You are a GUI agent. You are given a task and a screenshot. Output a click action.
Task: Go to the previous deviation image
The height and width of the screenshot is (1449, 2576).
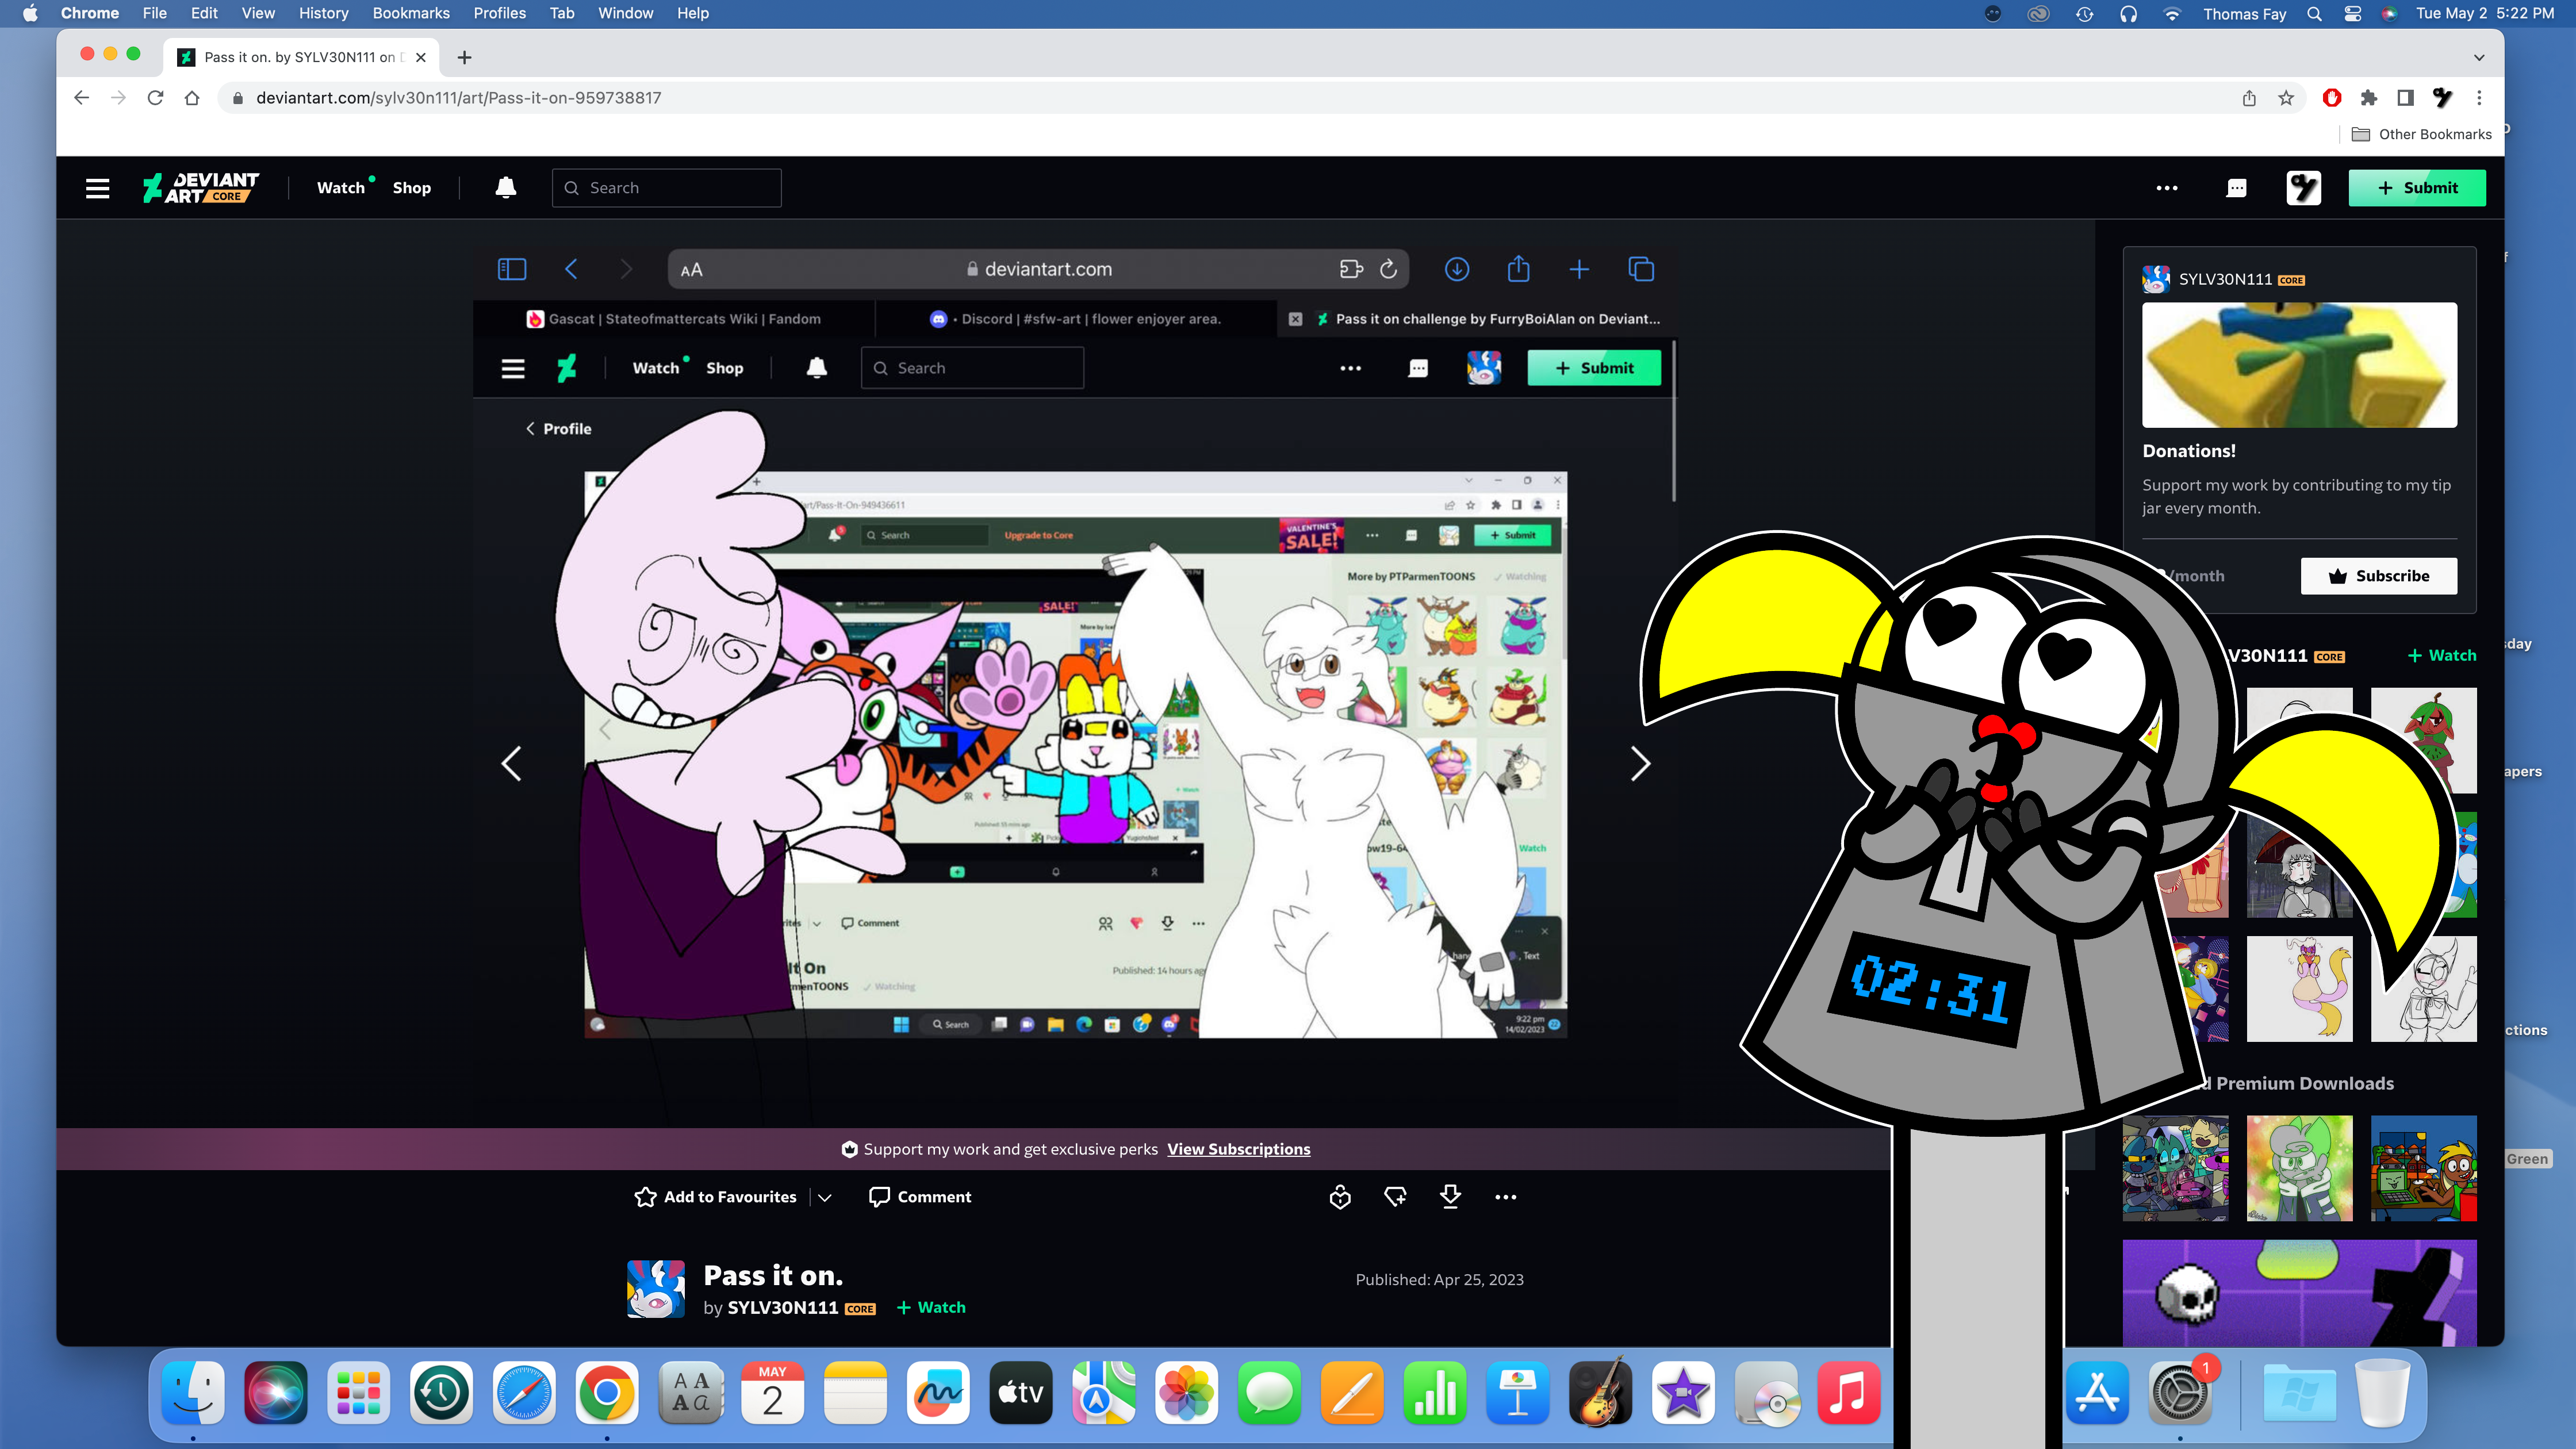point(511,764)
